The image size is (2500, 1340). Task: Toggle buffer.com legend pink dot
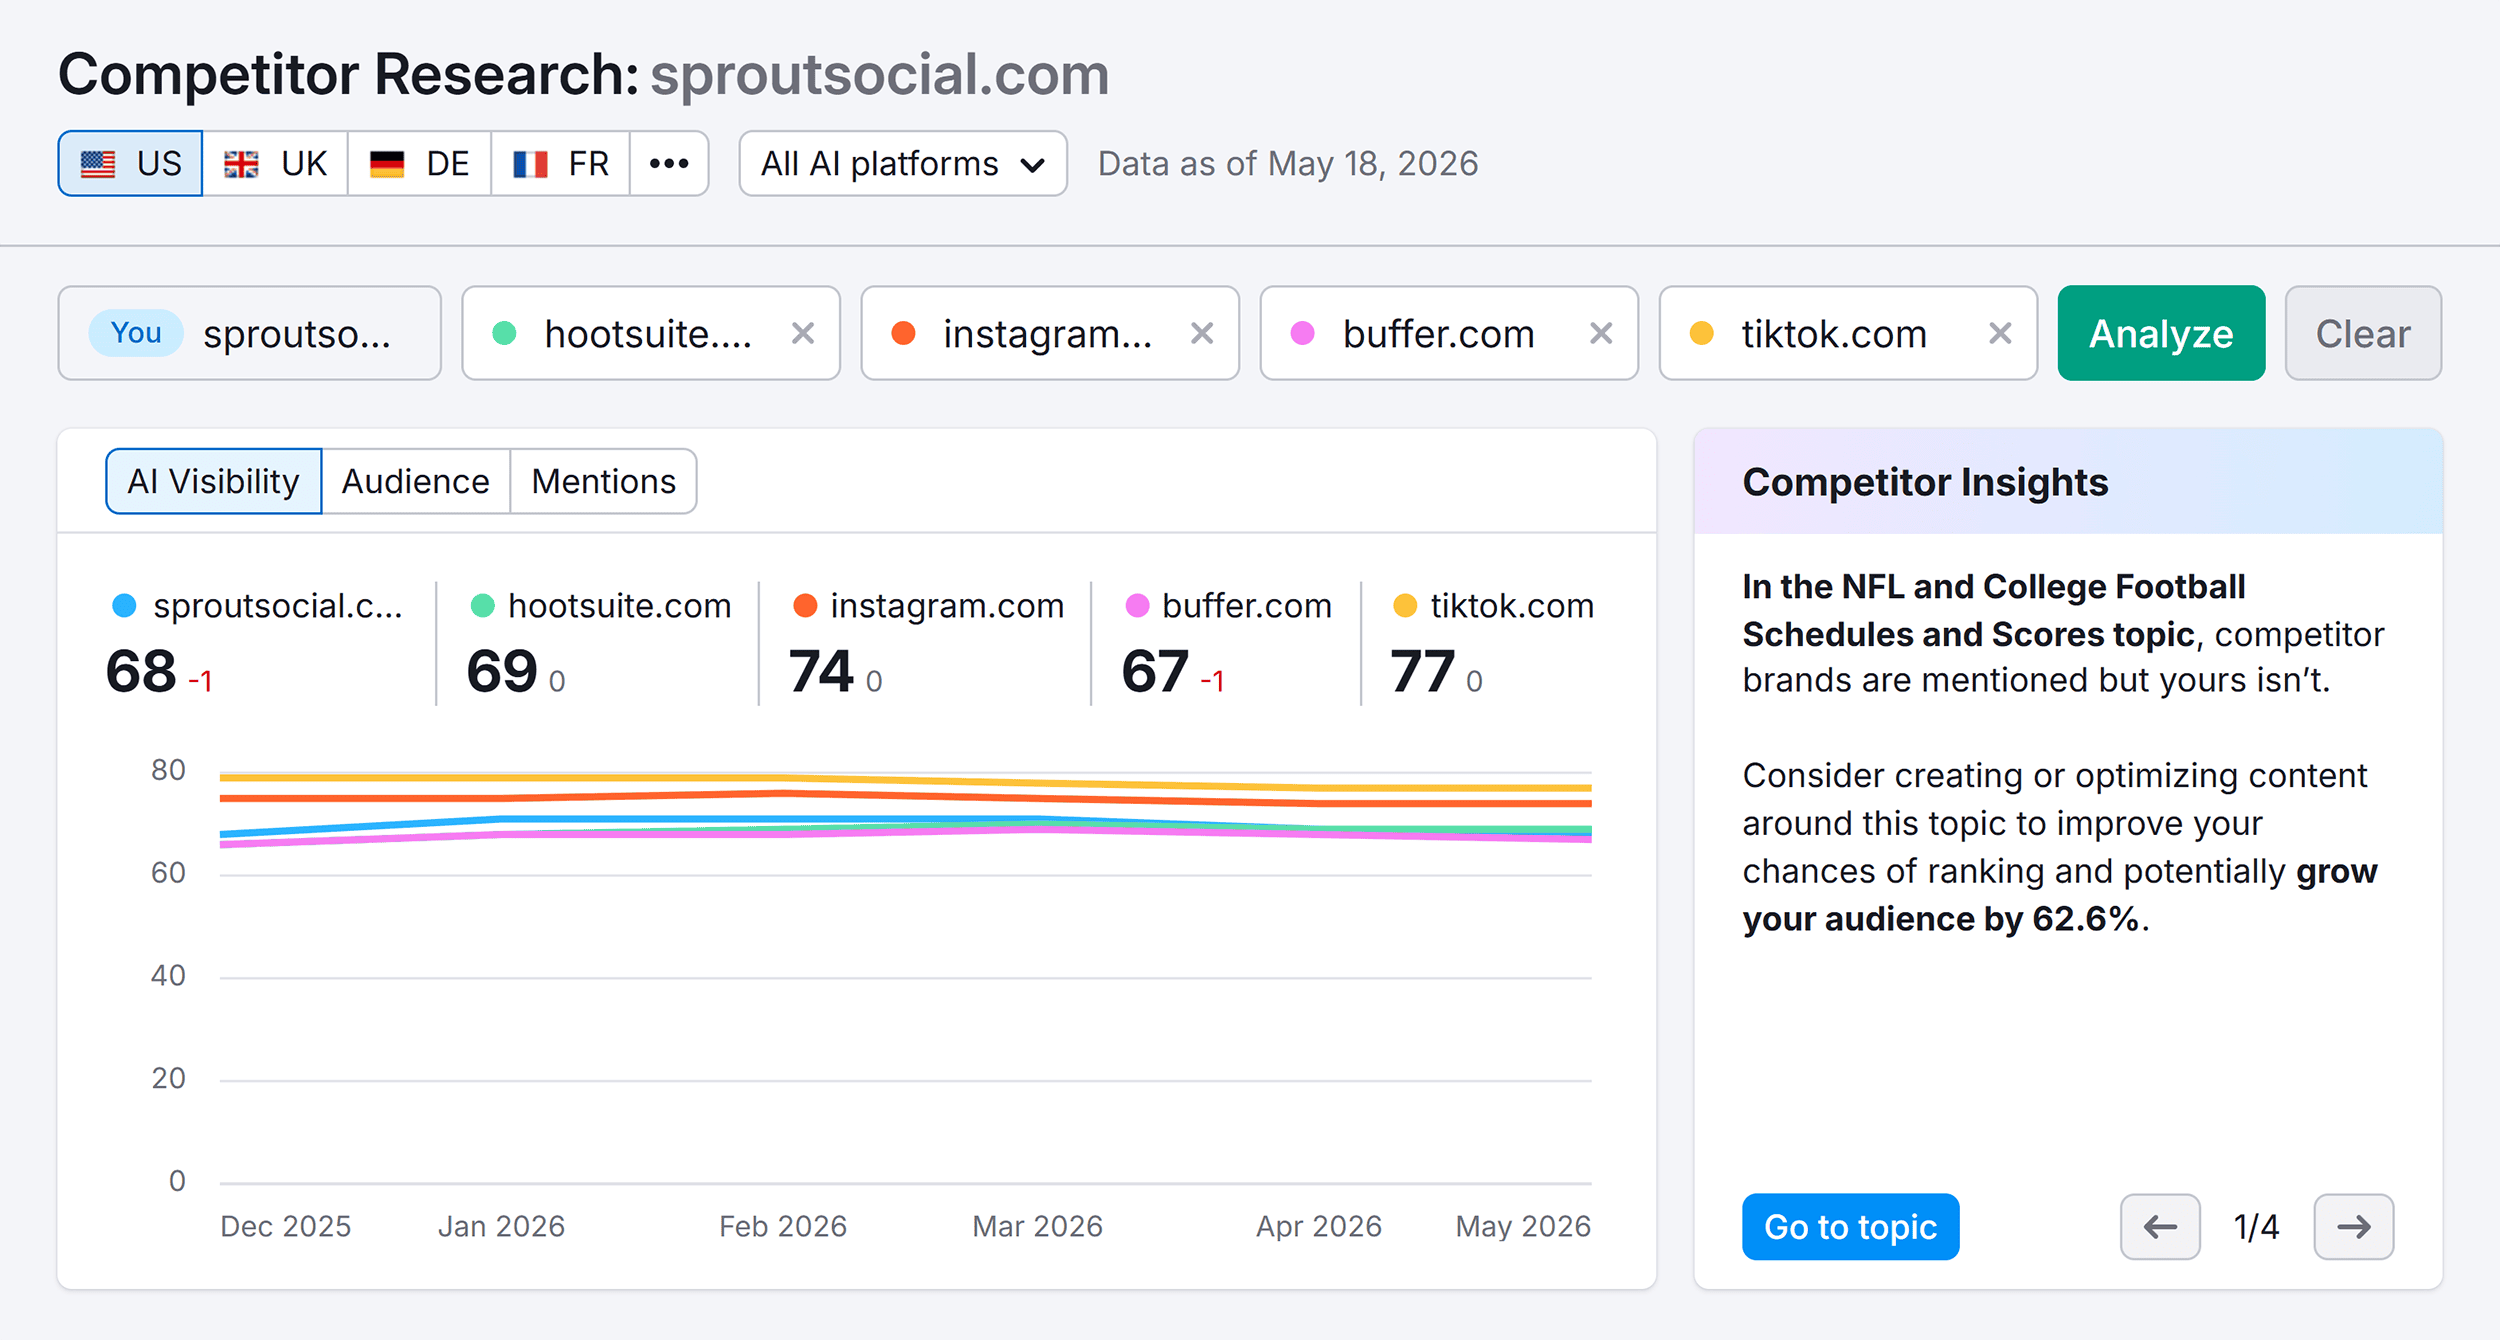(x=1137, y=605)
